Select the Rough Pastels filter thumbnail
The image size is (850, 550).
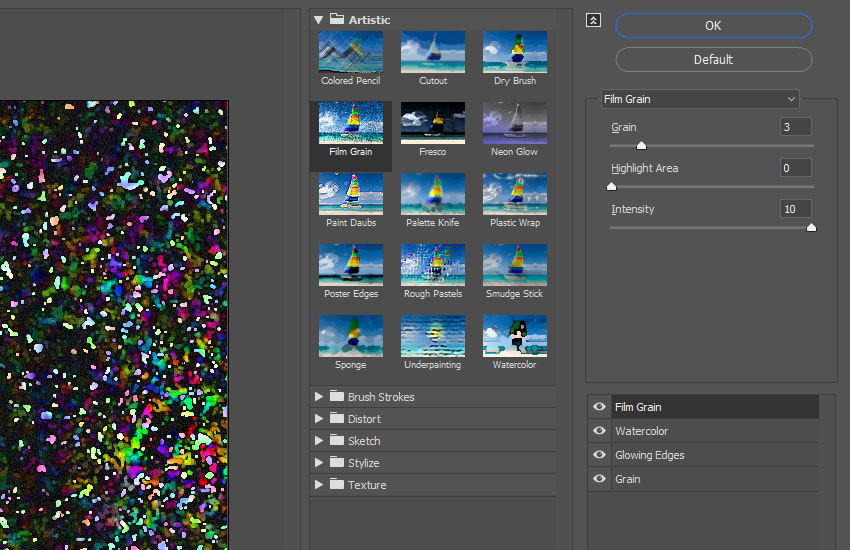coord(433,265)
